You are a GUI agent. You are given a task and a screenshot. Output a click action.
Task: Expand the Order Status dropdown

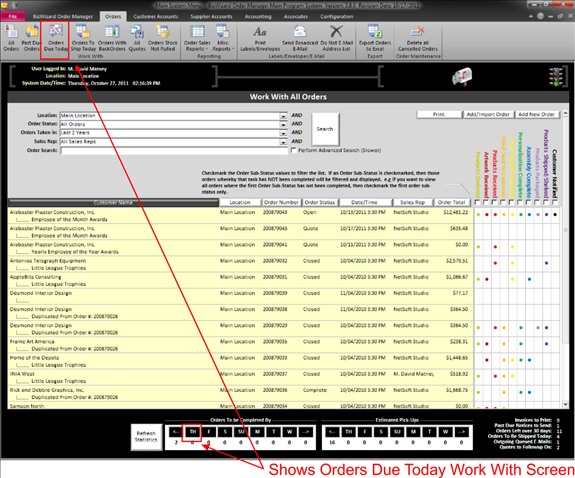click(x=283, y=124)
